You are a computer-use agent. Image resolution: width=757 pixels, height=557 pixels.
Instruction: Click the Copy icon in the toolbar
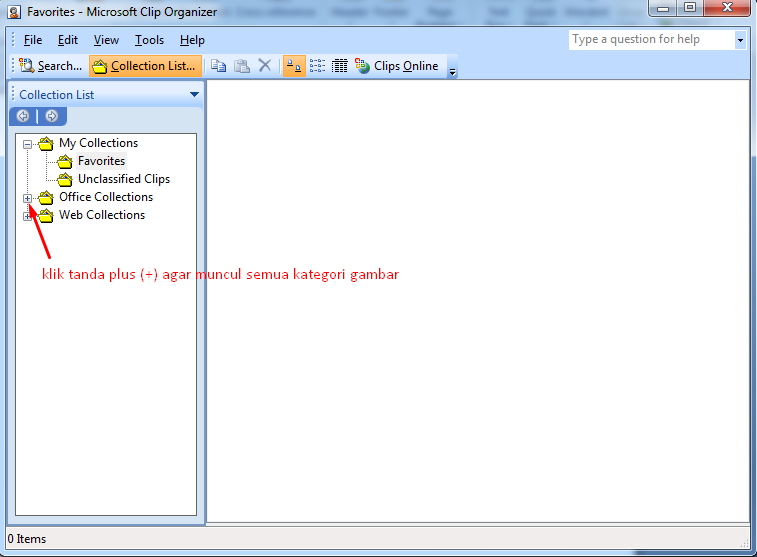click(x=219, y=66)
